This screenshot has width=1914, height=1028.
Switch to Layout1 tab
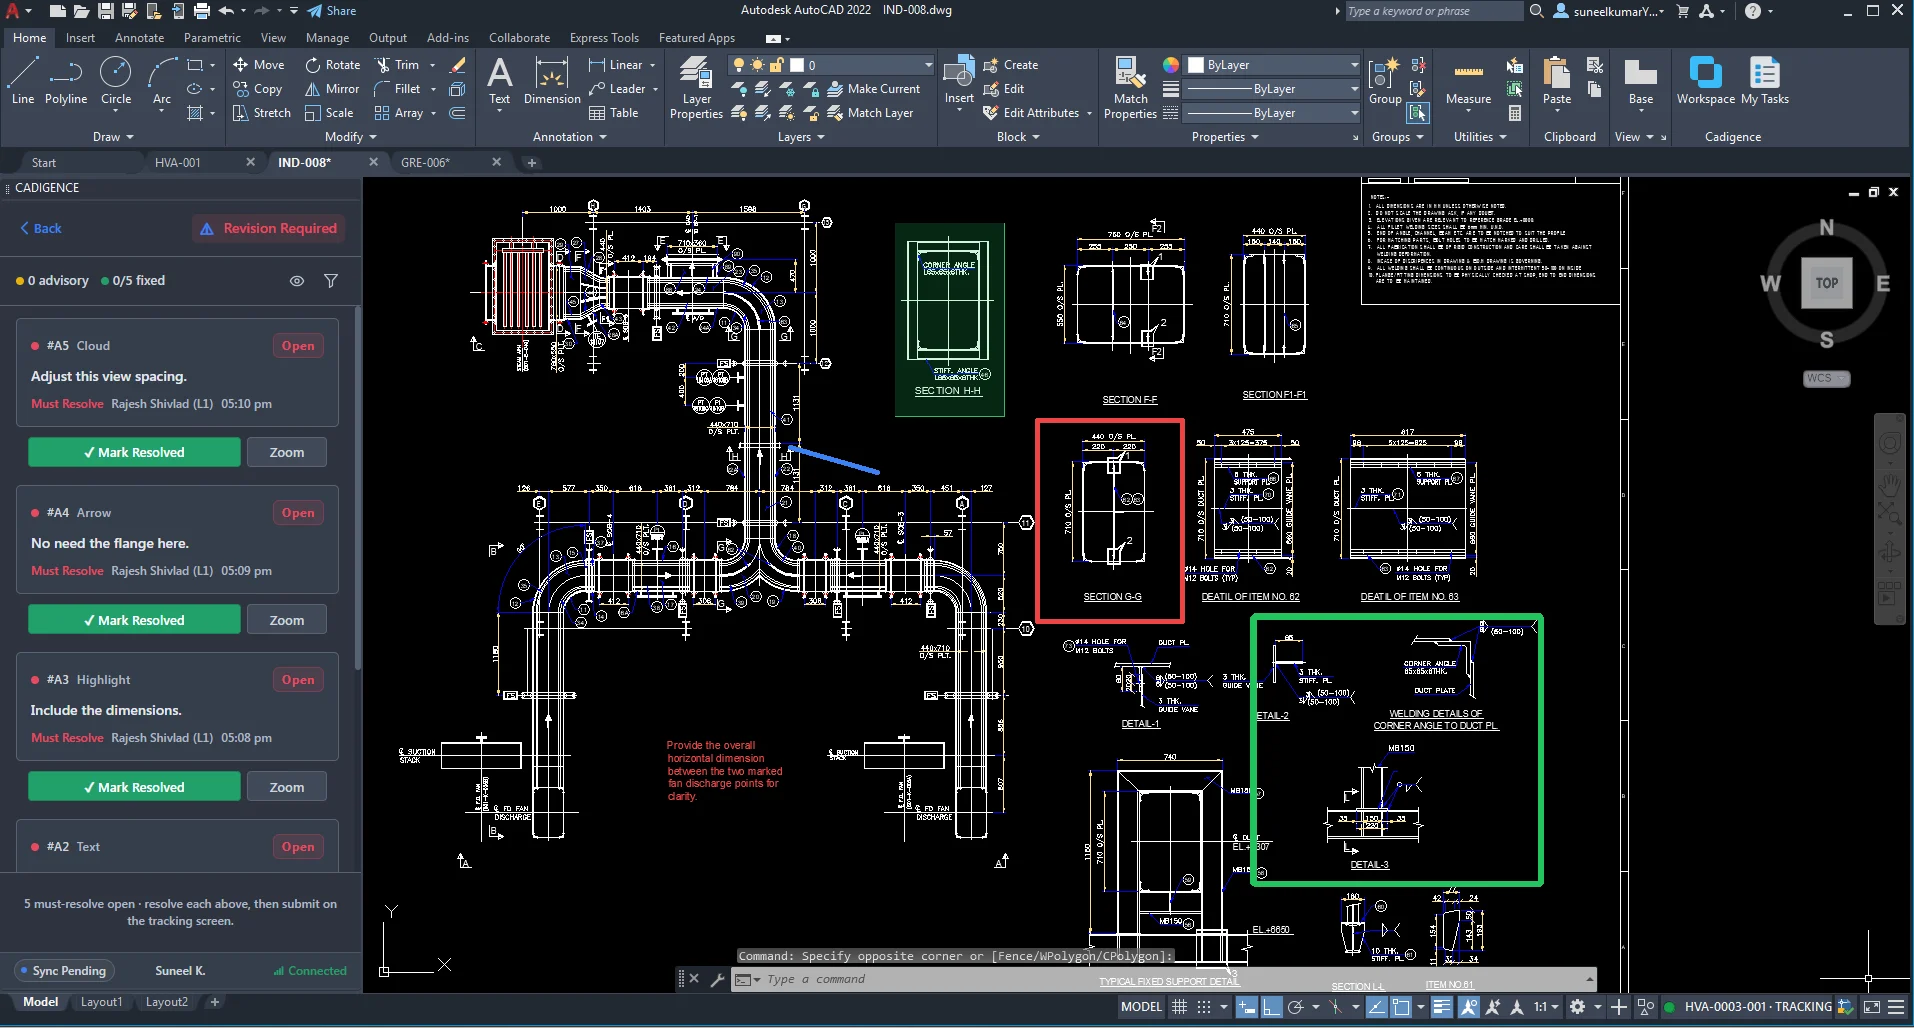(x=101, y=1002)
